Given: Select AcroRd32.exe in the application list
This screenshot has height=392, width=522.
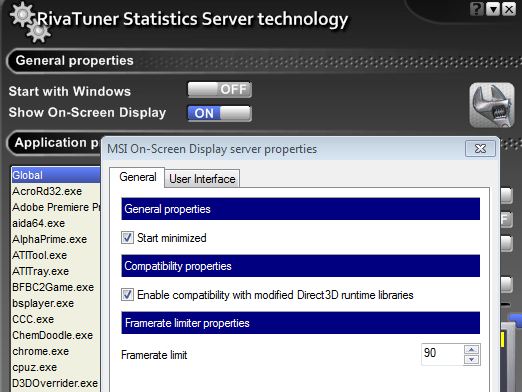Looking at the screenshot, I should [56, 191].
